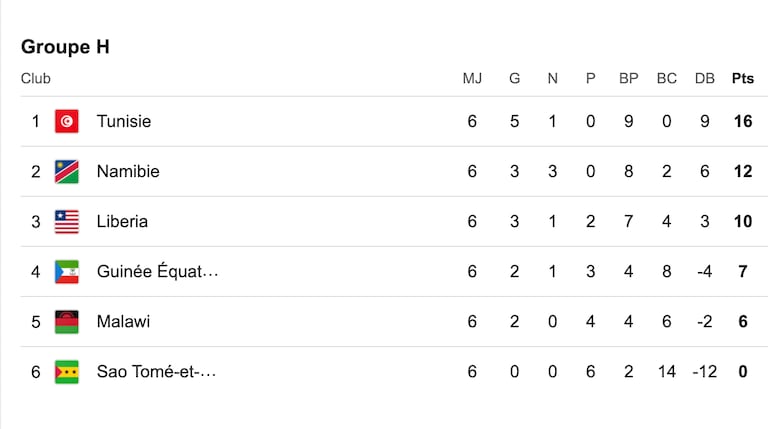Click the Tunisie flag icon

pyautogui.click(x=67, y=121)
